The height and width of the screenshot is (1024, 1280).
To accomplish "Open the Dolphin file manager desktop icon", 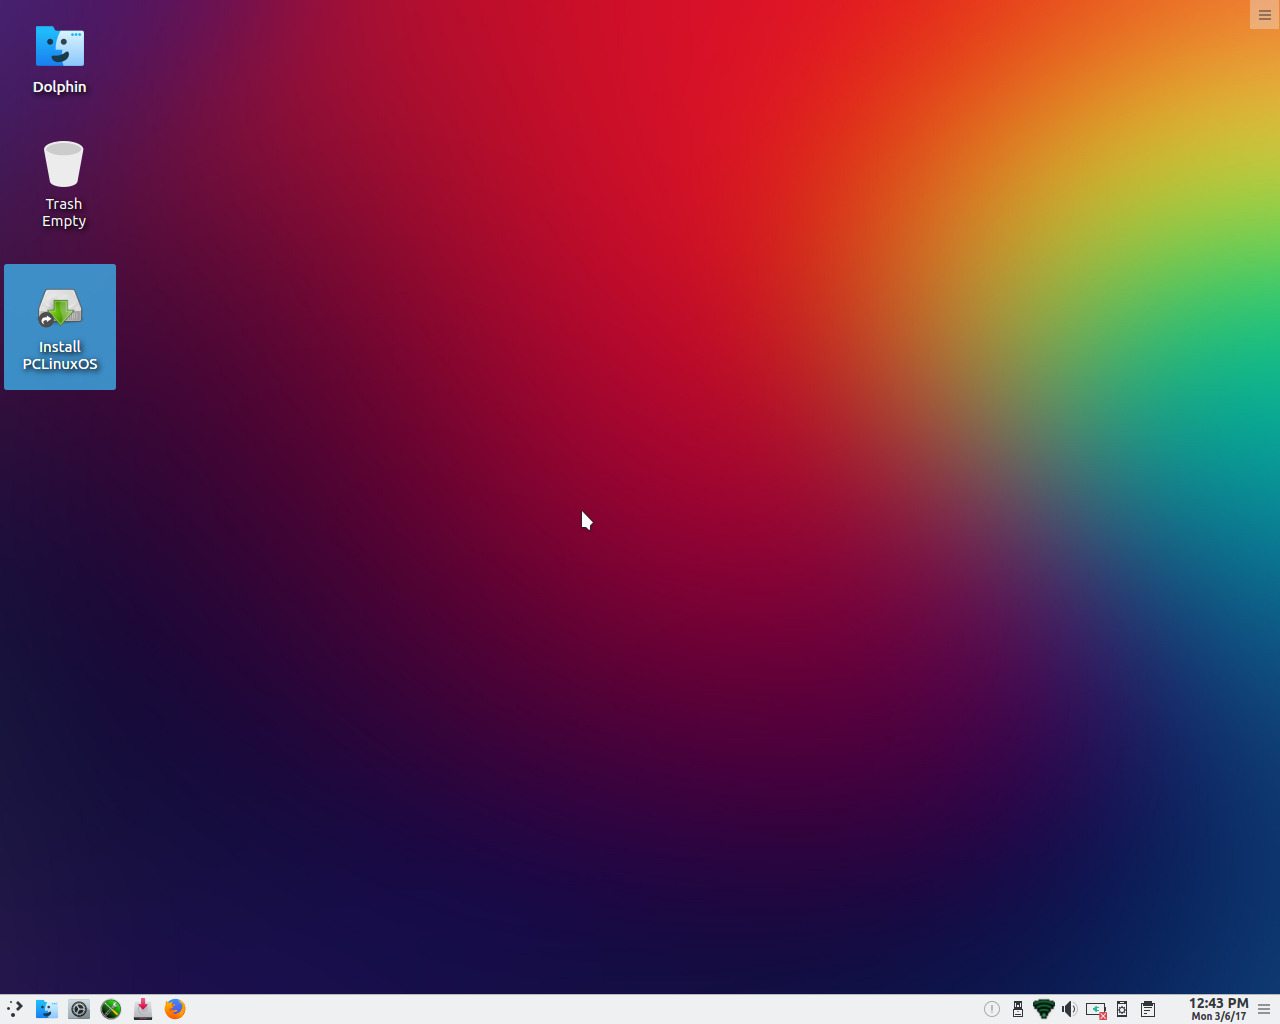I will pyautogui.click(x=60, y=59).
